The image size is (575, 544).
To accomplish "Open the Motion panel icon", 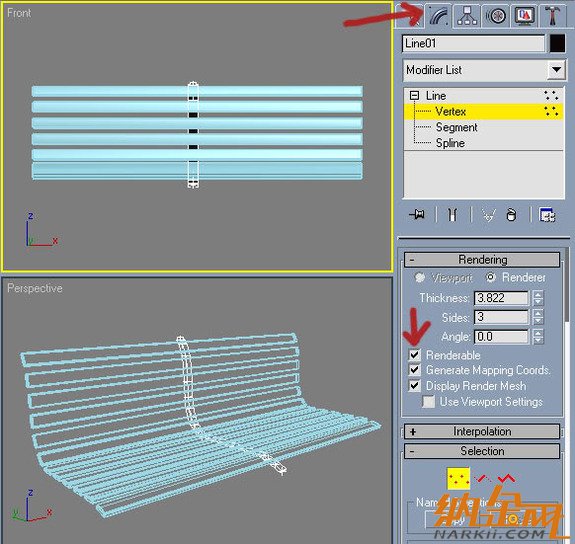I will coord(495,15).
